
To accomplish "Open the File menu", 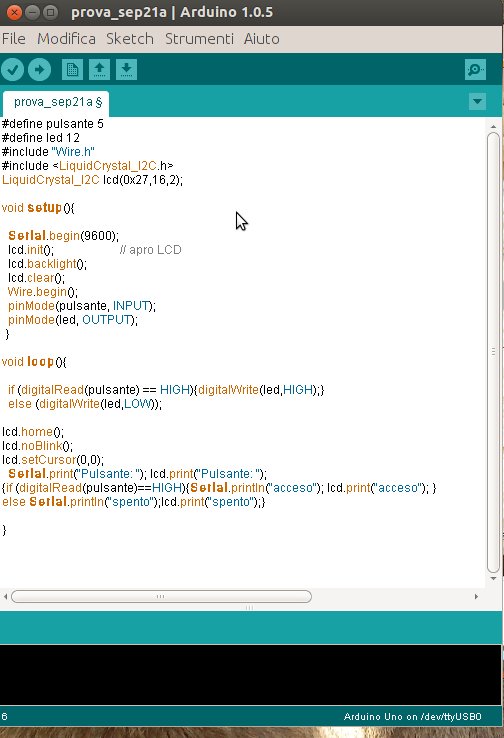I will pos(14,39).
